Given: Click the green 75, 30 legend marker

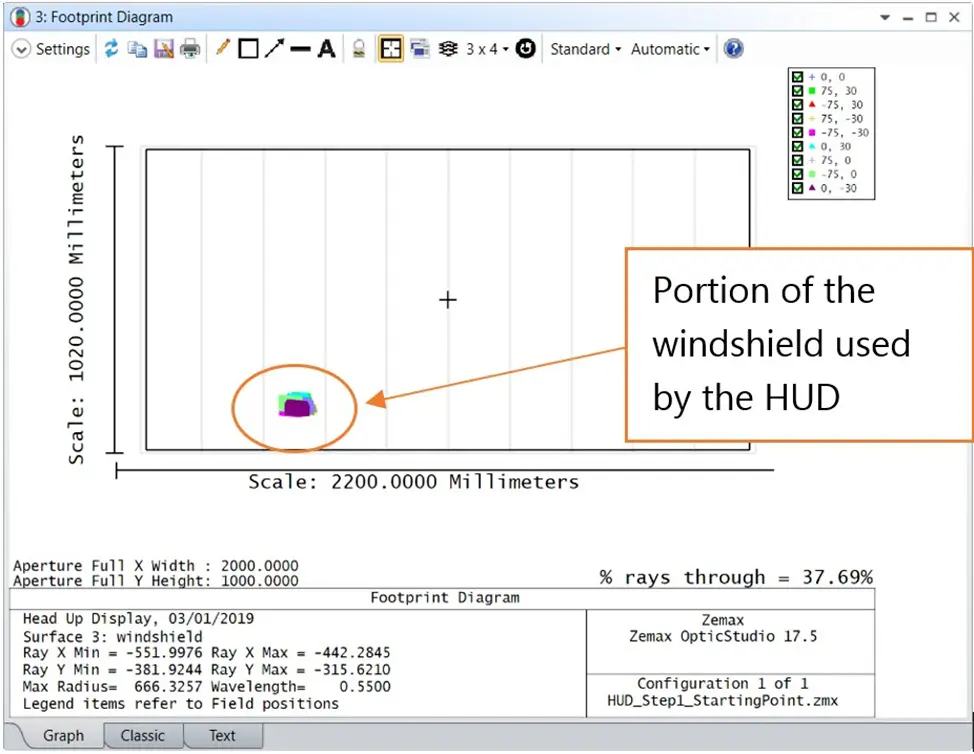Looking at the screenshot, I should [x=811, y=91].
